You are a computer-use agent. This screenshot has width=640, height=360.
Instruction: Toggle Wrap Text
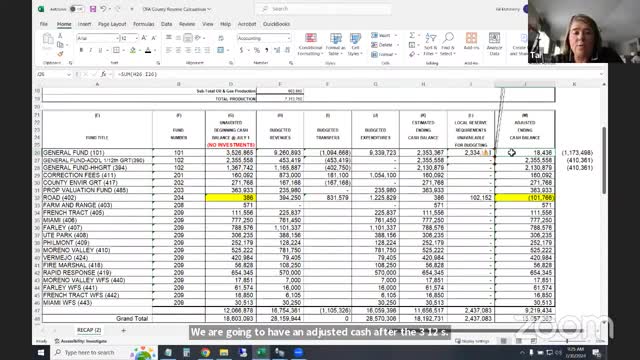pyautogui.click(x=221, y=38)
